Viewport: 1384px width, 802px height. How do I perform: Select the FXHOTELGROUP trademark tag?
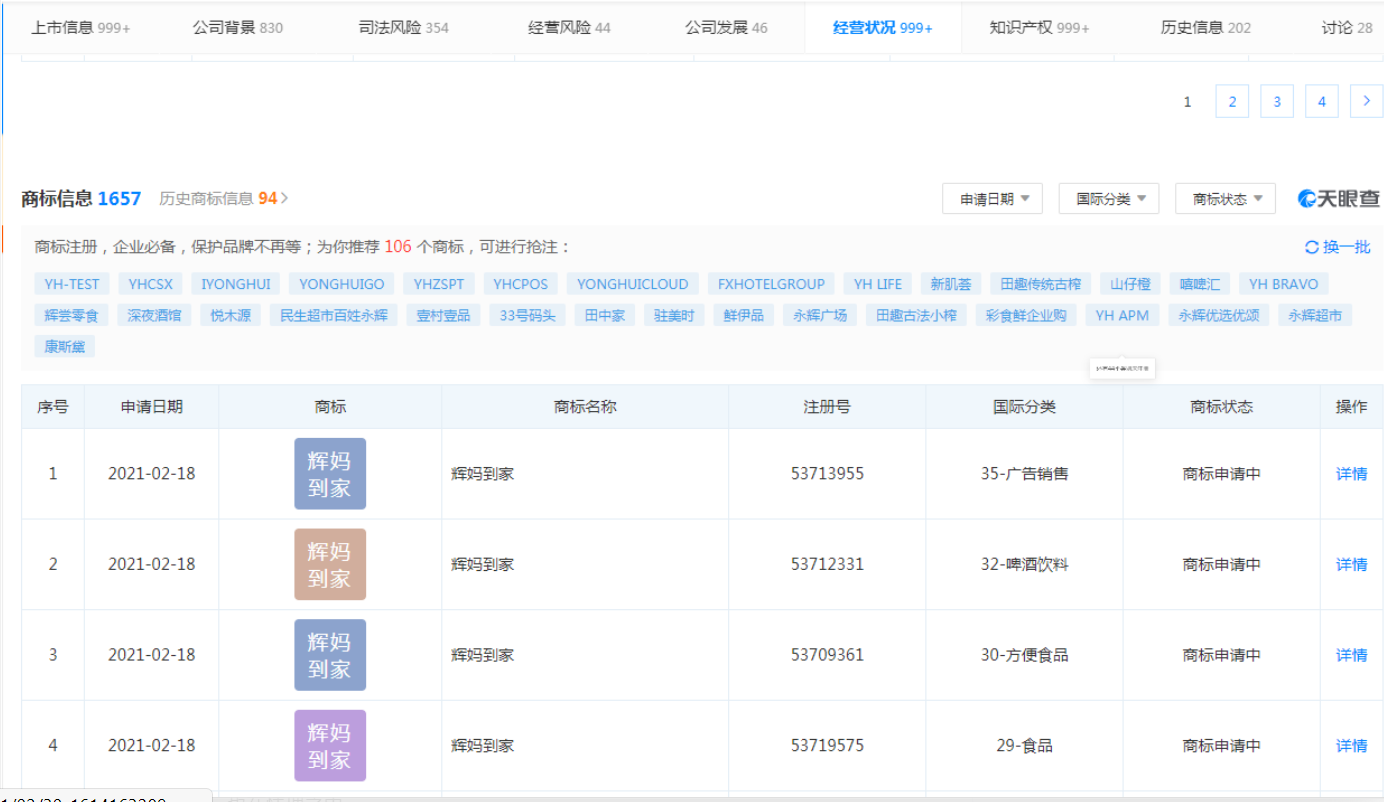[770, 284]
